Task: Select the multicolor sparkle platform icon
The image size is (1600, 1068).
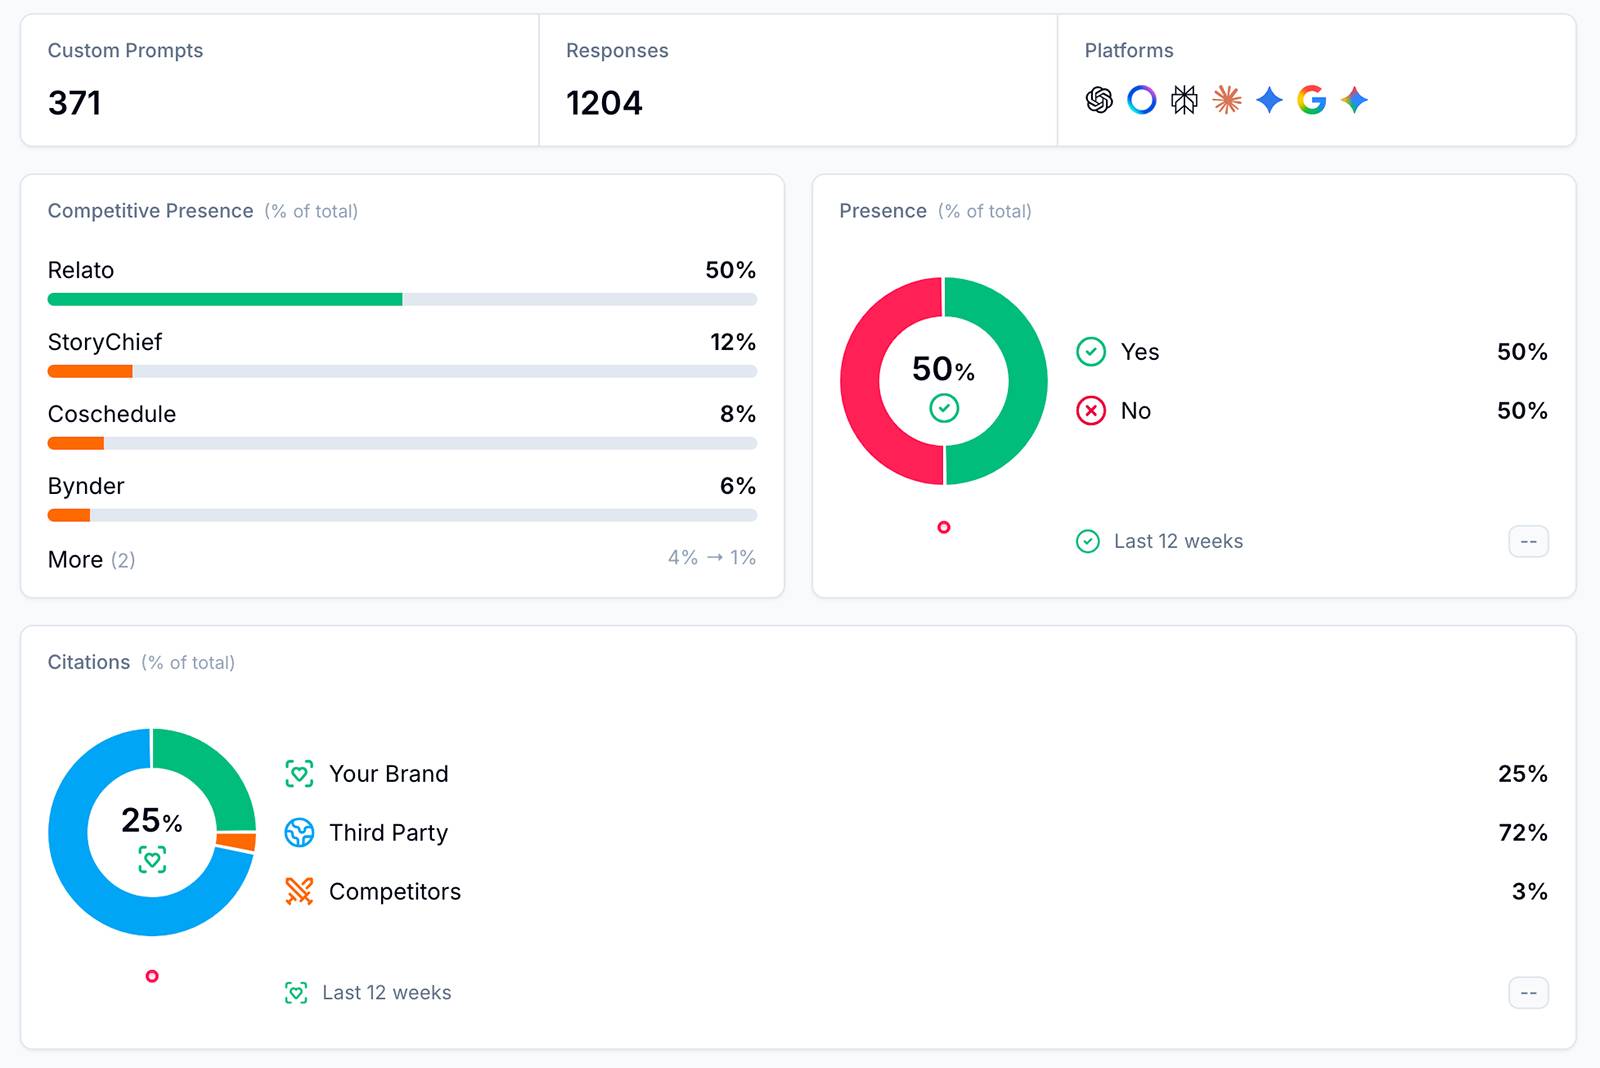Action: [x=1354, y=100]
